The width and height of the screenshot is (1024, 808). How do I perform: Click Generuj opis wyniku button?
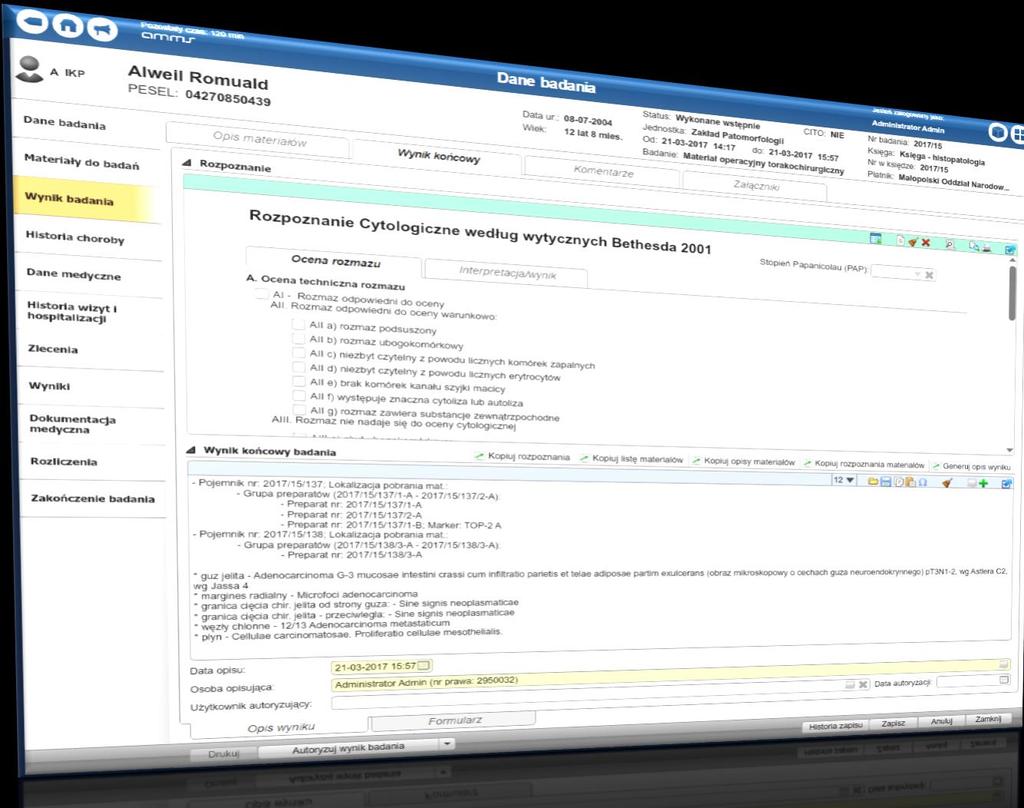pyautogui.click(x=971, y=466)
